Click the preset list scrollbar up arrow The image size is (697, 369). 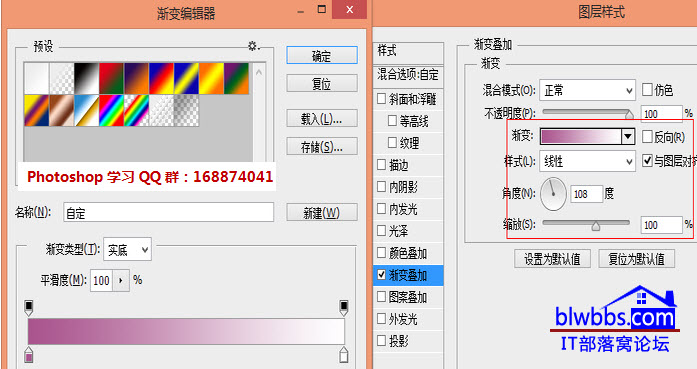(x=259, y=72)
